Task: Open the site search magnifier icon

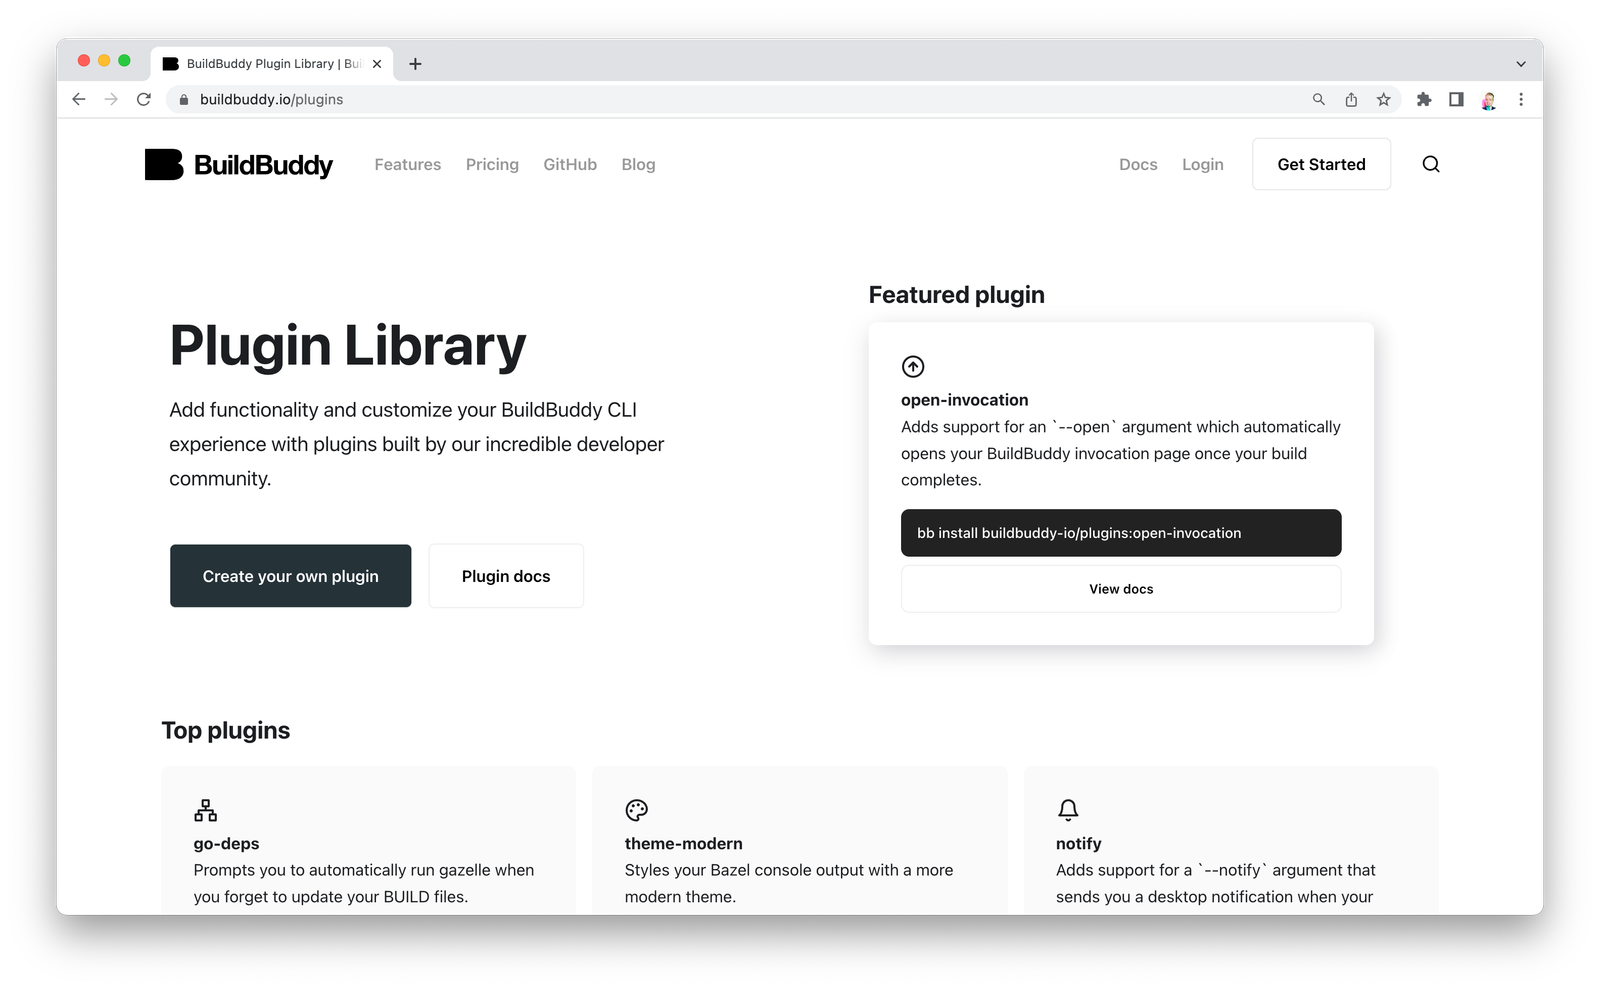Action: coord(1431,164)
